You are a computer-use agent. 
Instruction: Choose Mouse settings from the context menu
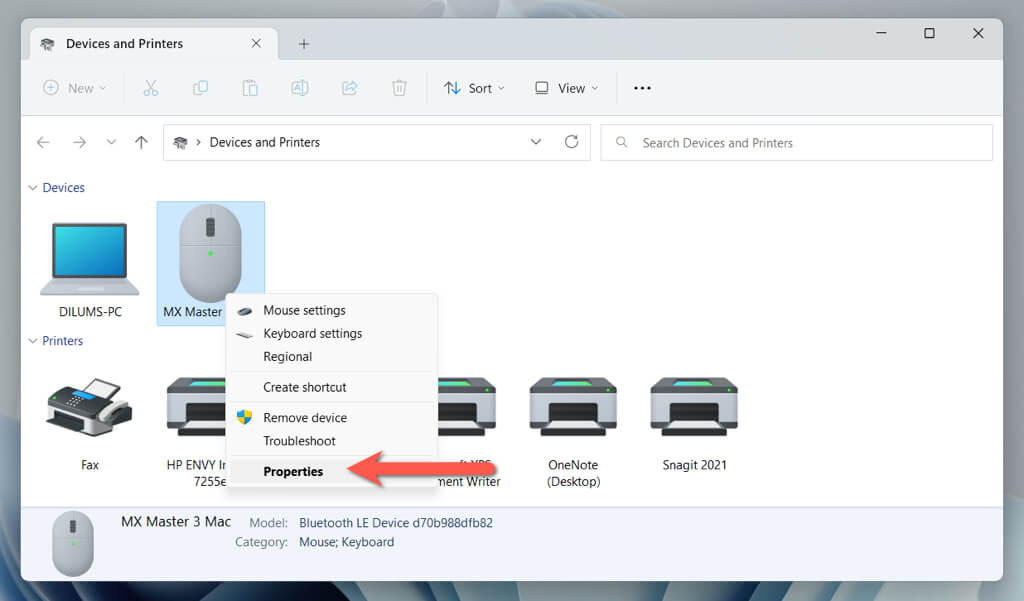(332, 310)
